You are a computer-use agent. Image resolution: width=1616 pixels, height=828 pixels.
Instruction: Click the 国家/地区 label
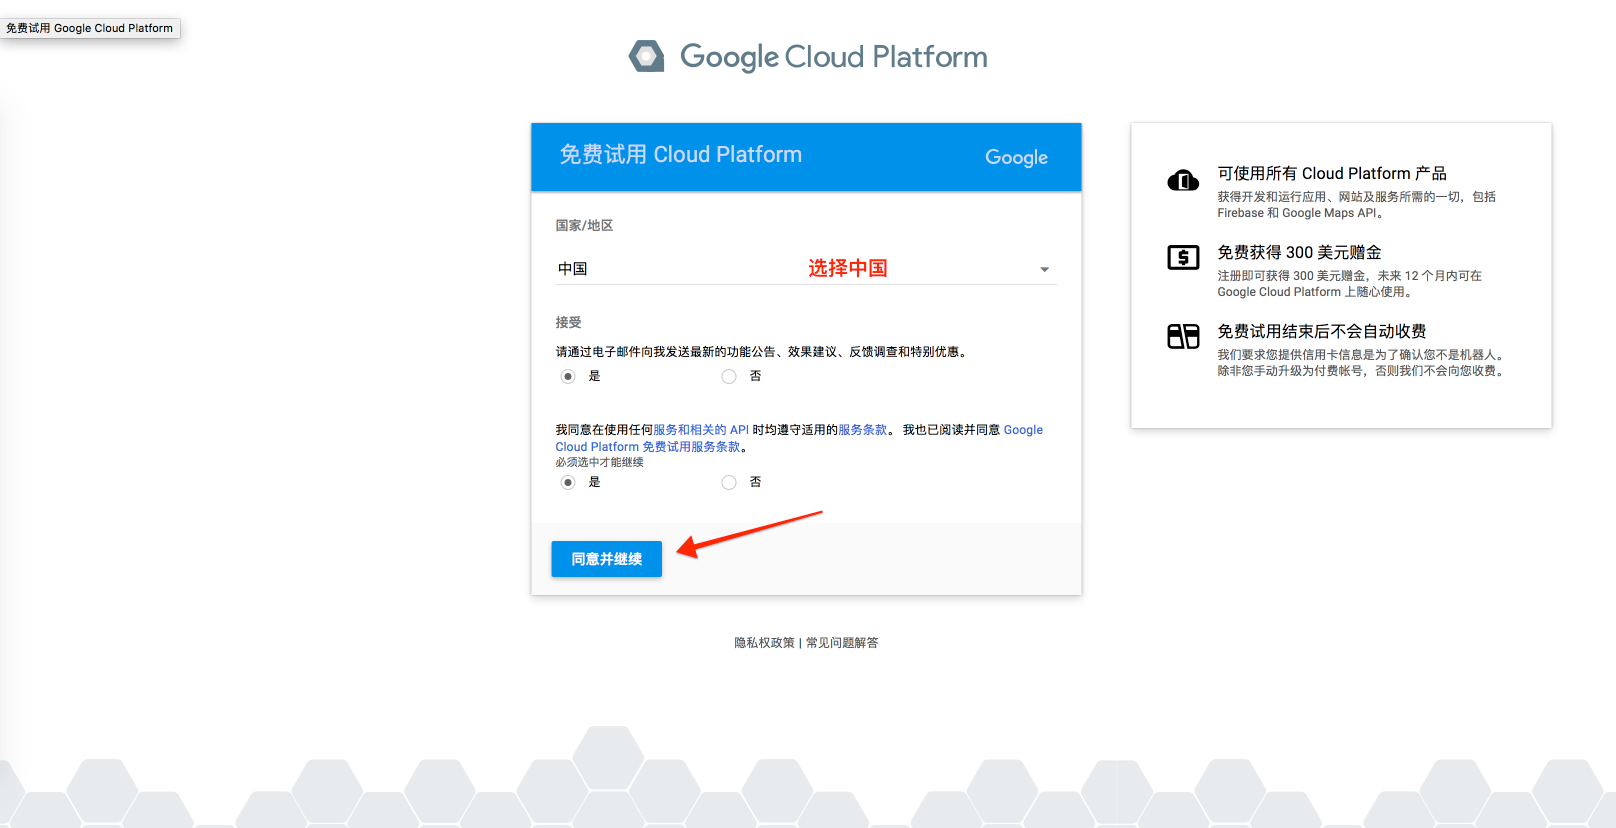click(x=584, y=226)
